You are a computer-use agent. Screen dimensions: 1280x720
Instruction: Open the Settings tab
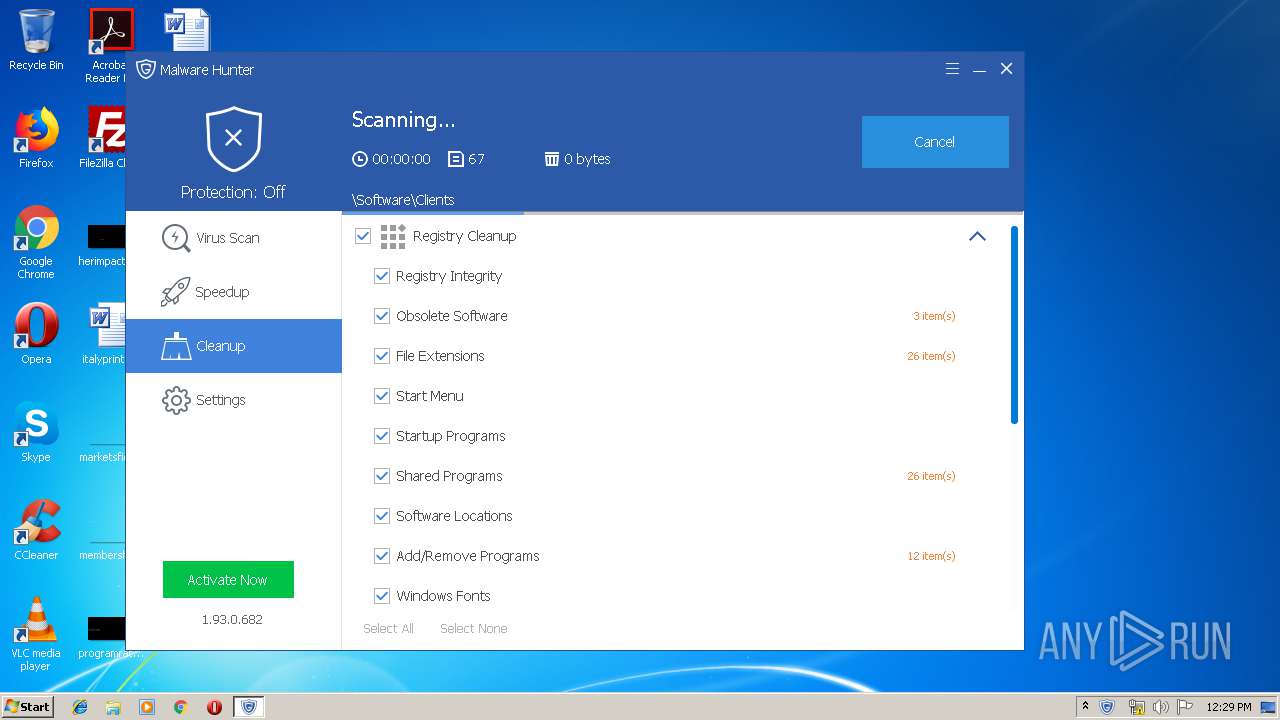click(234, 400)
